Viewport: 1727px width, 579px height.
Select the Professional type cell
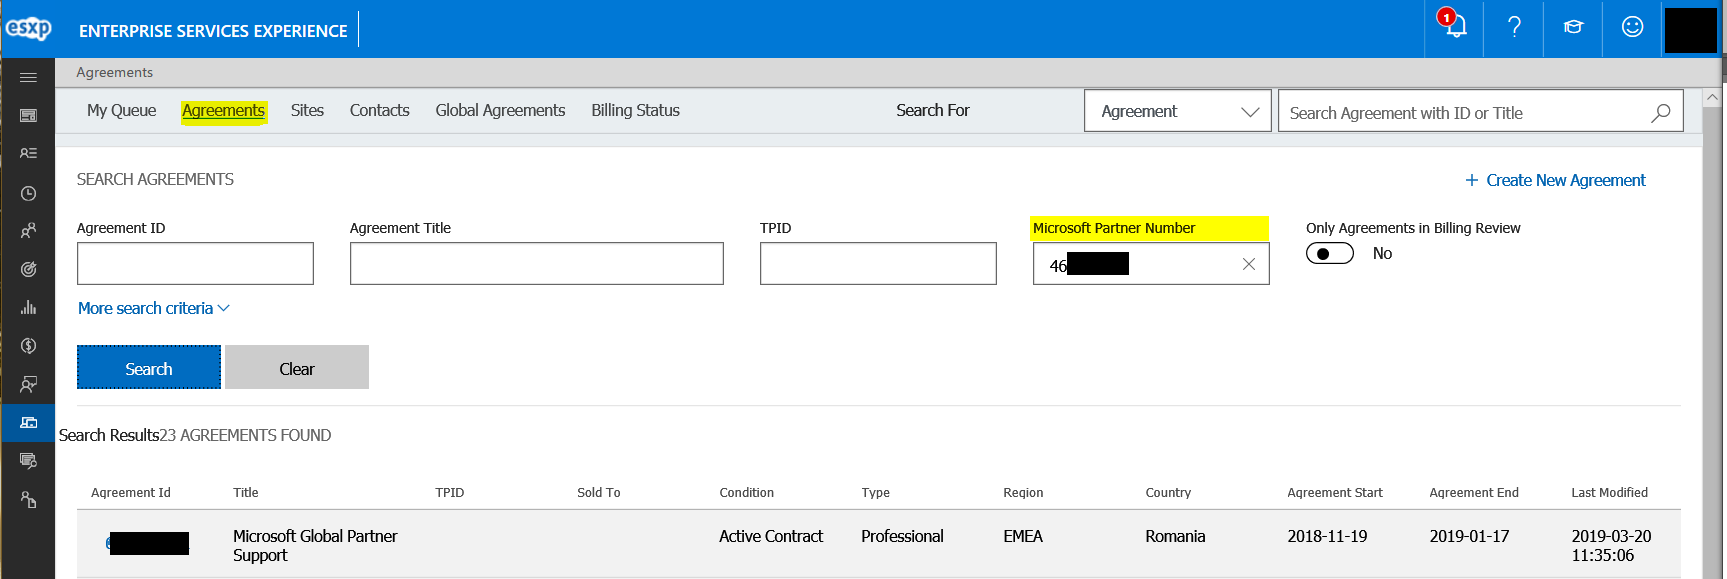pos(902,536)
